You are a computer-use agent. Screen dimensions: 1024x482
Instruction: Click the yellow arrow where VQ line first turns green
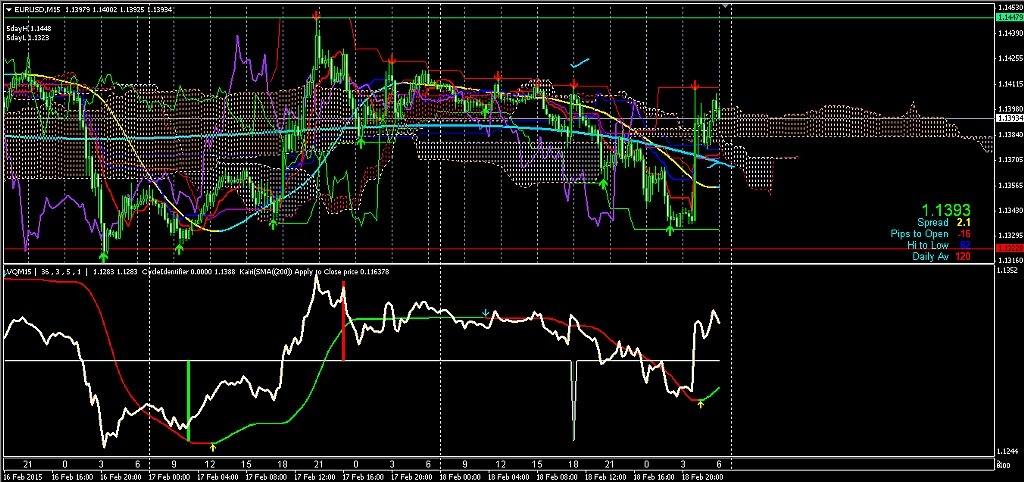click(x=212, y=447)
